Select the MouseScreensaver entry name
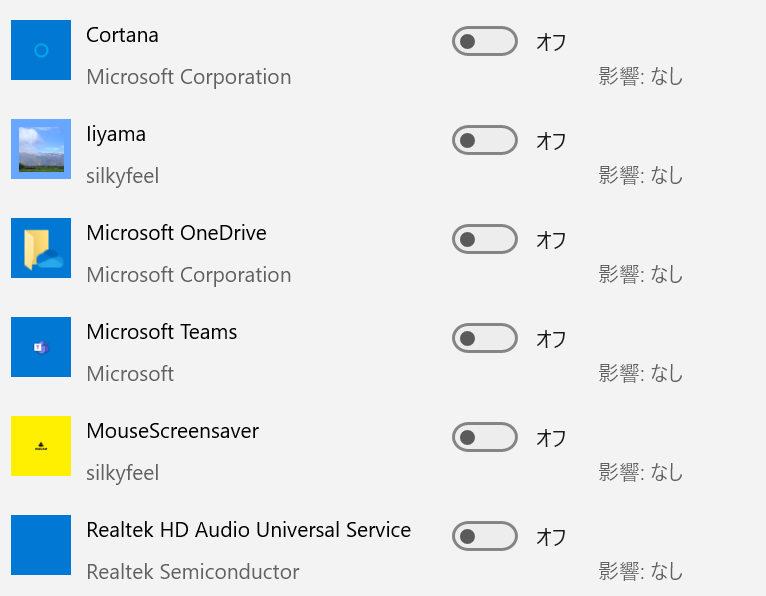766x596 pixels. (x=172, y=431)
